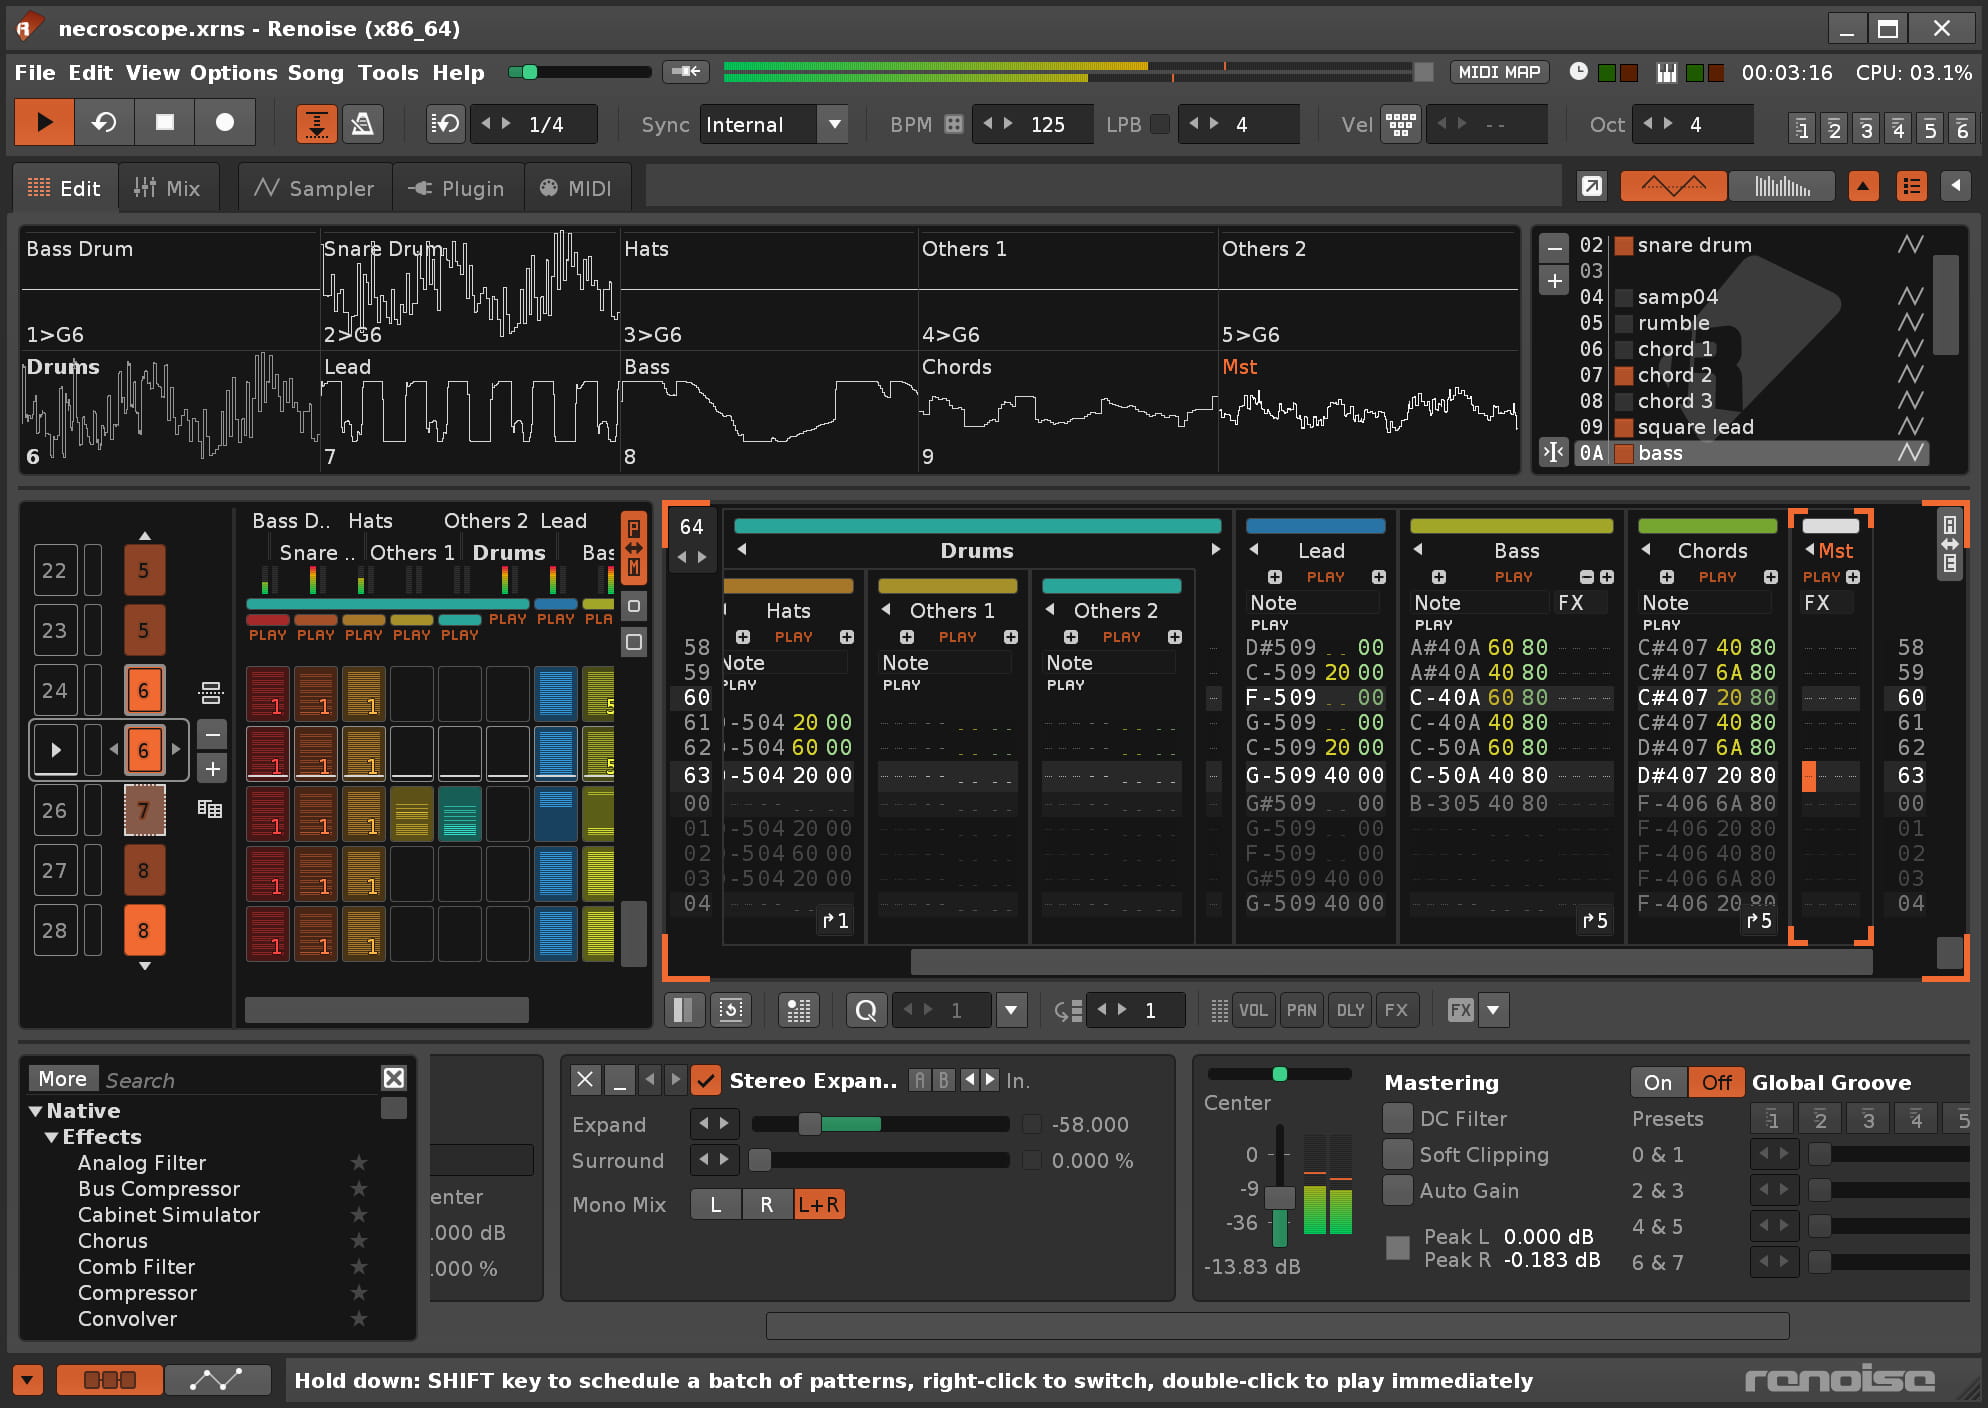The height and width of the screenshot is (1408, 1988).
Task: Switch to the Mix tab
Action: (168, 188)
